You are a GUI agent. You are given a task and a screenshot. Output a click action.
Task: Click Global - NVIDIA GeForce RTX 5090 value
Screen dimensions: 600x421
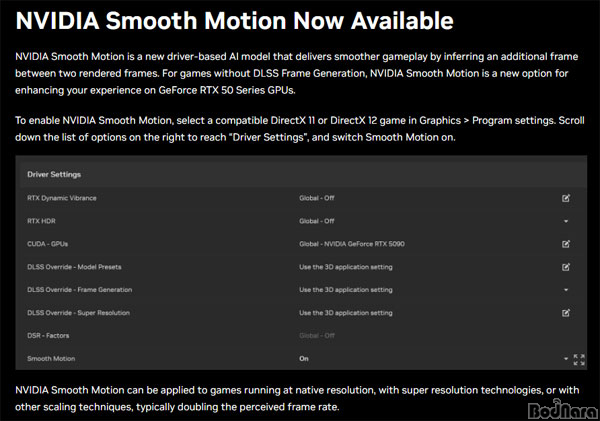point(352,244)
